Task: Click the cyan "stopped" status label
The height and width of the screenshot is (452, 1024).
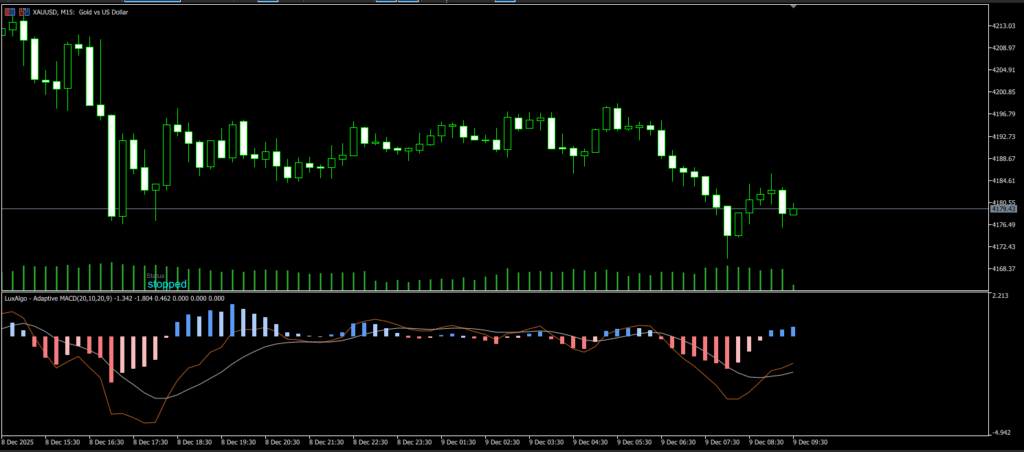Action: (x=167, y=284)
